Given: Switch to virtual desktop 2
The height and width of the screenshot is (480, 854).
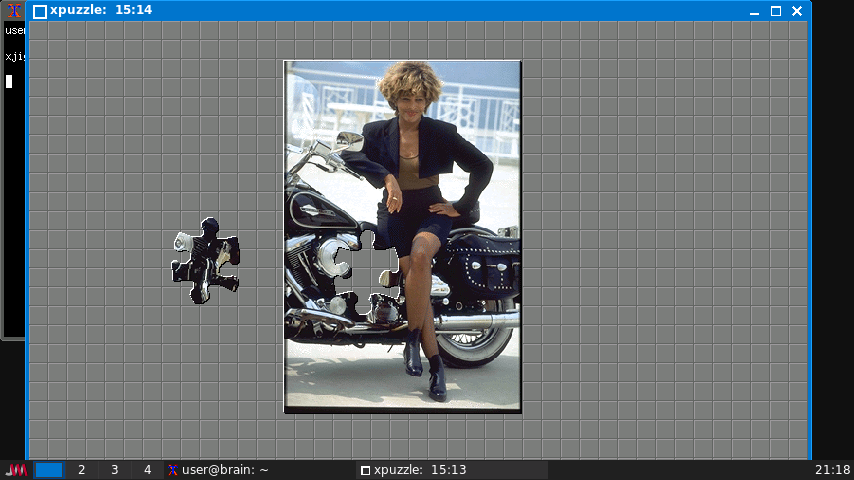Looking at the screenshot, I should pos(81,470).
